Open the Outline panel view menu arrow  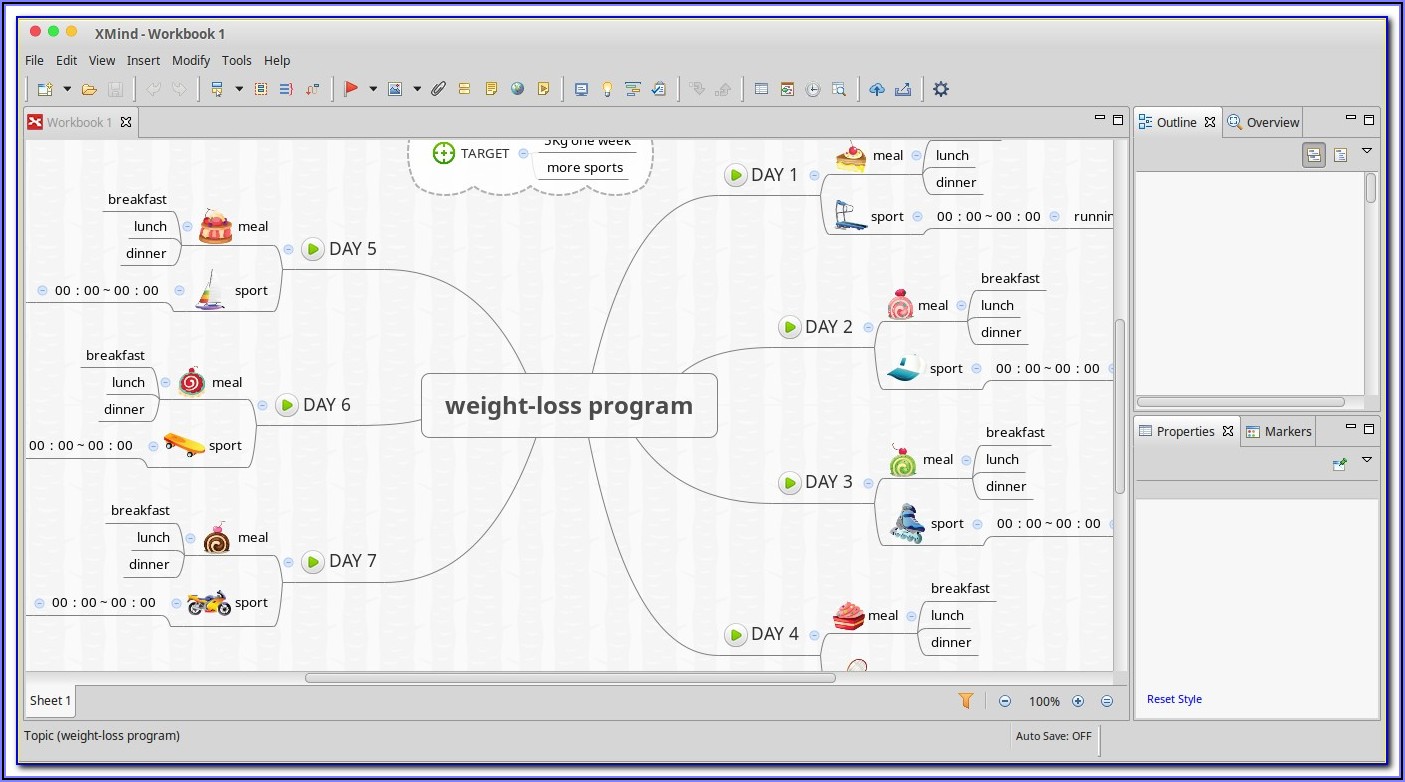coord(1367,152)
